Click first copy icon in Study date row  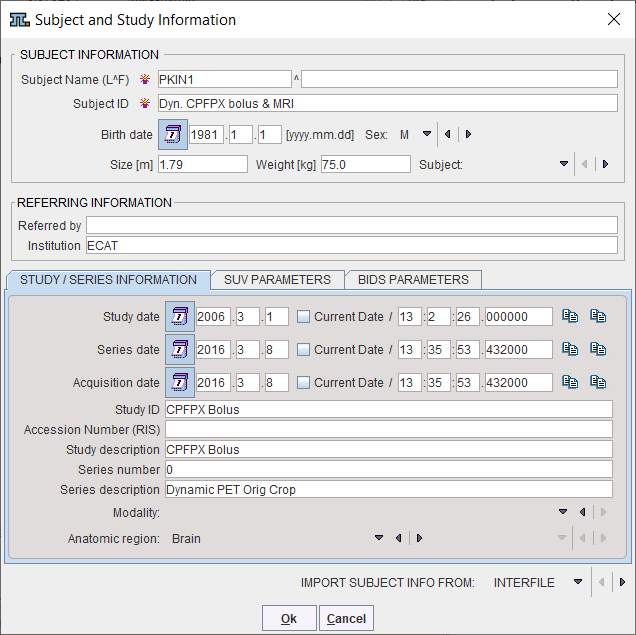570,316
